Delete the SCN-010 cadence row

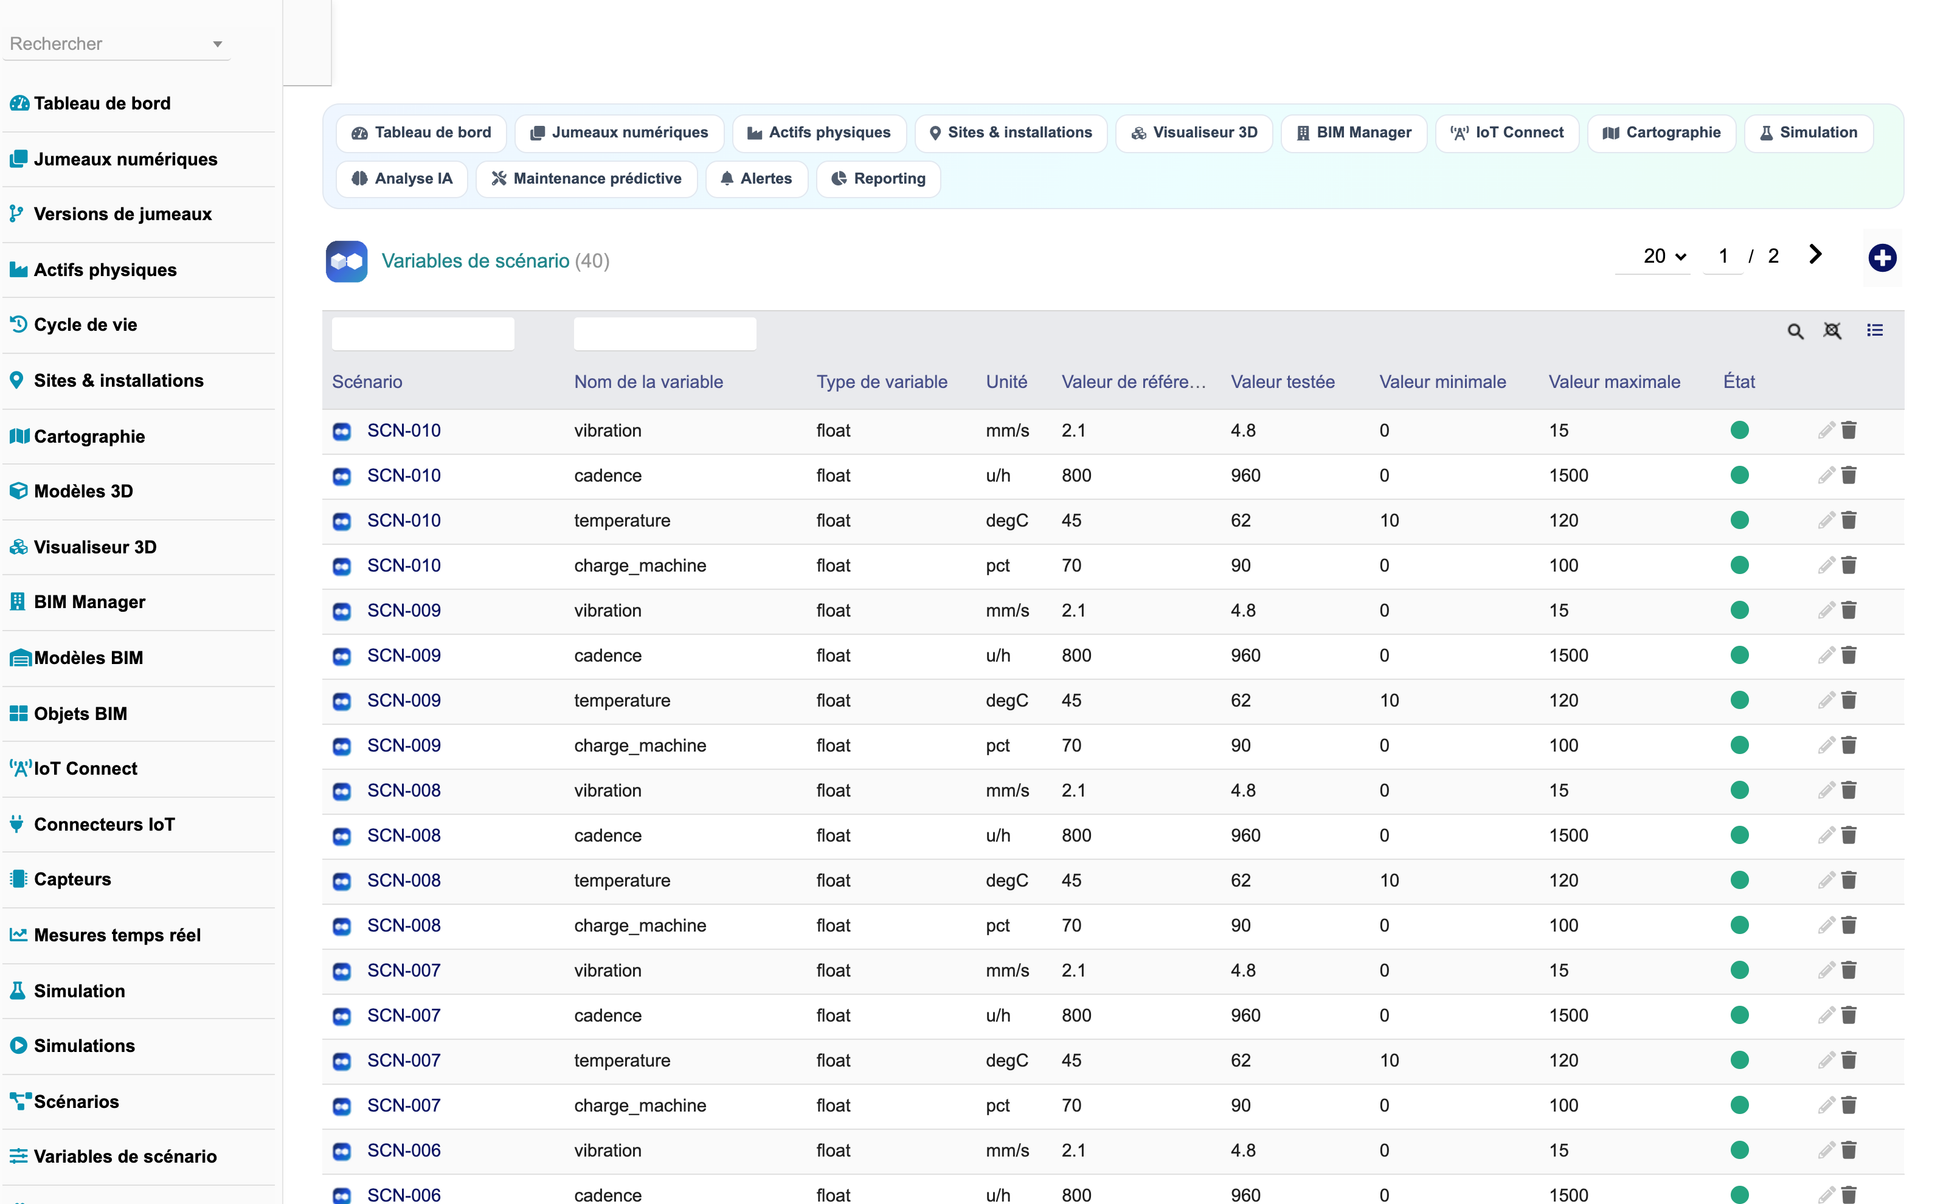[x=1849, y=475]
